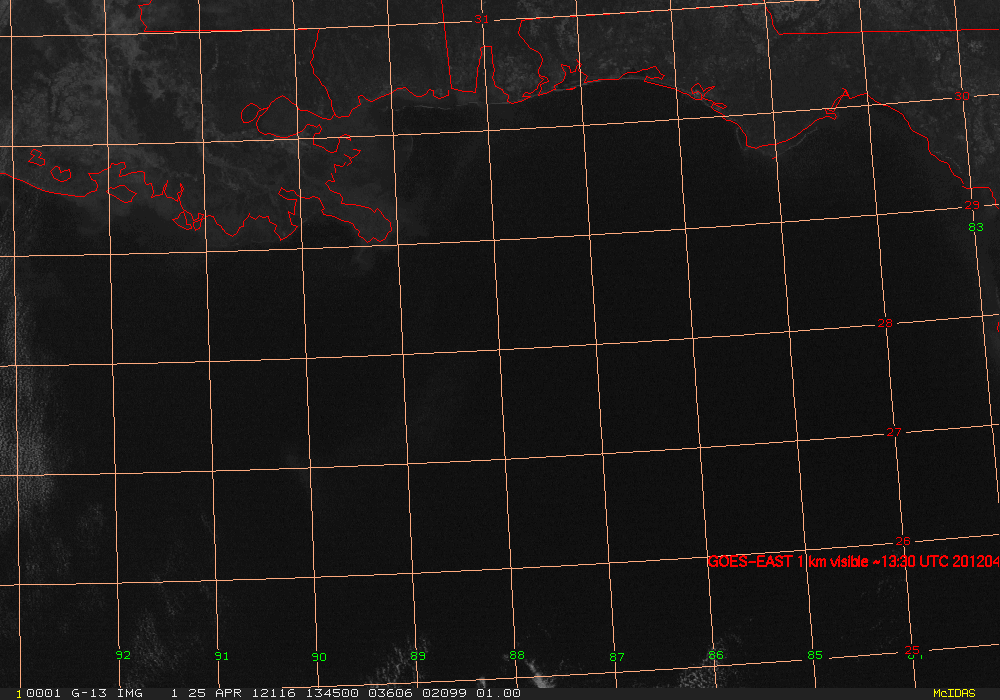Click the yellow 1 at status line start

click(x=19, y=694)
